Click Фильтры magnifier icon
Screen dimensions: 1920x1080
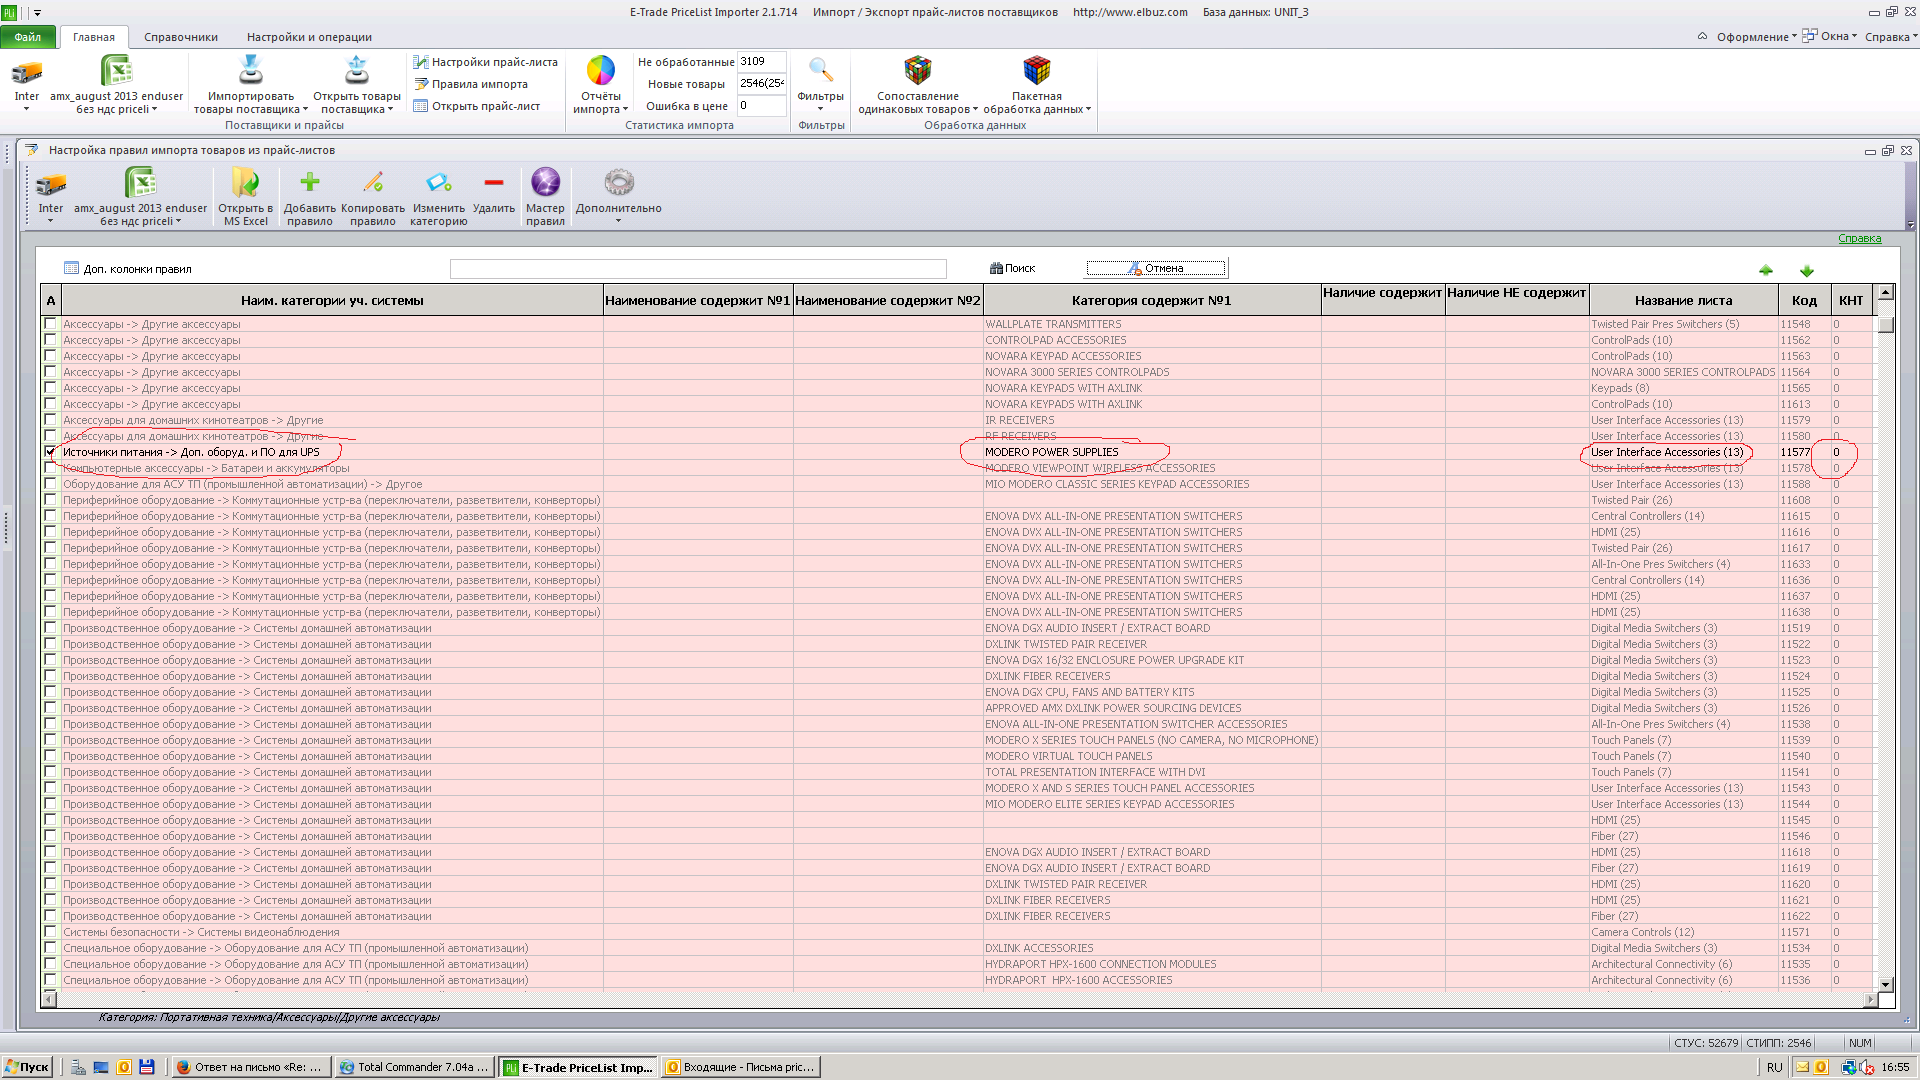[x=821, y=71]
